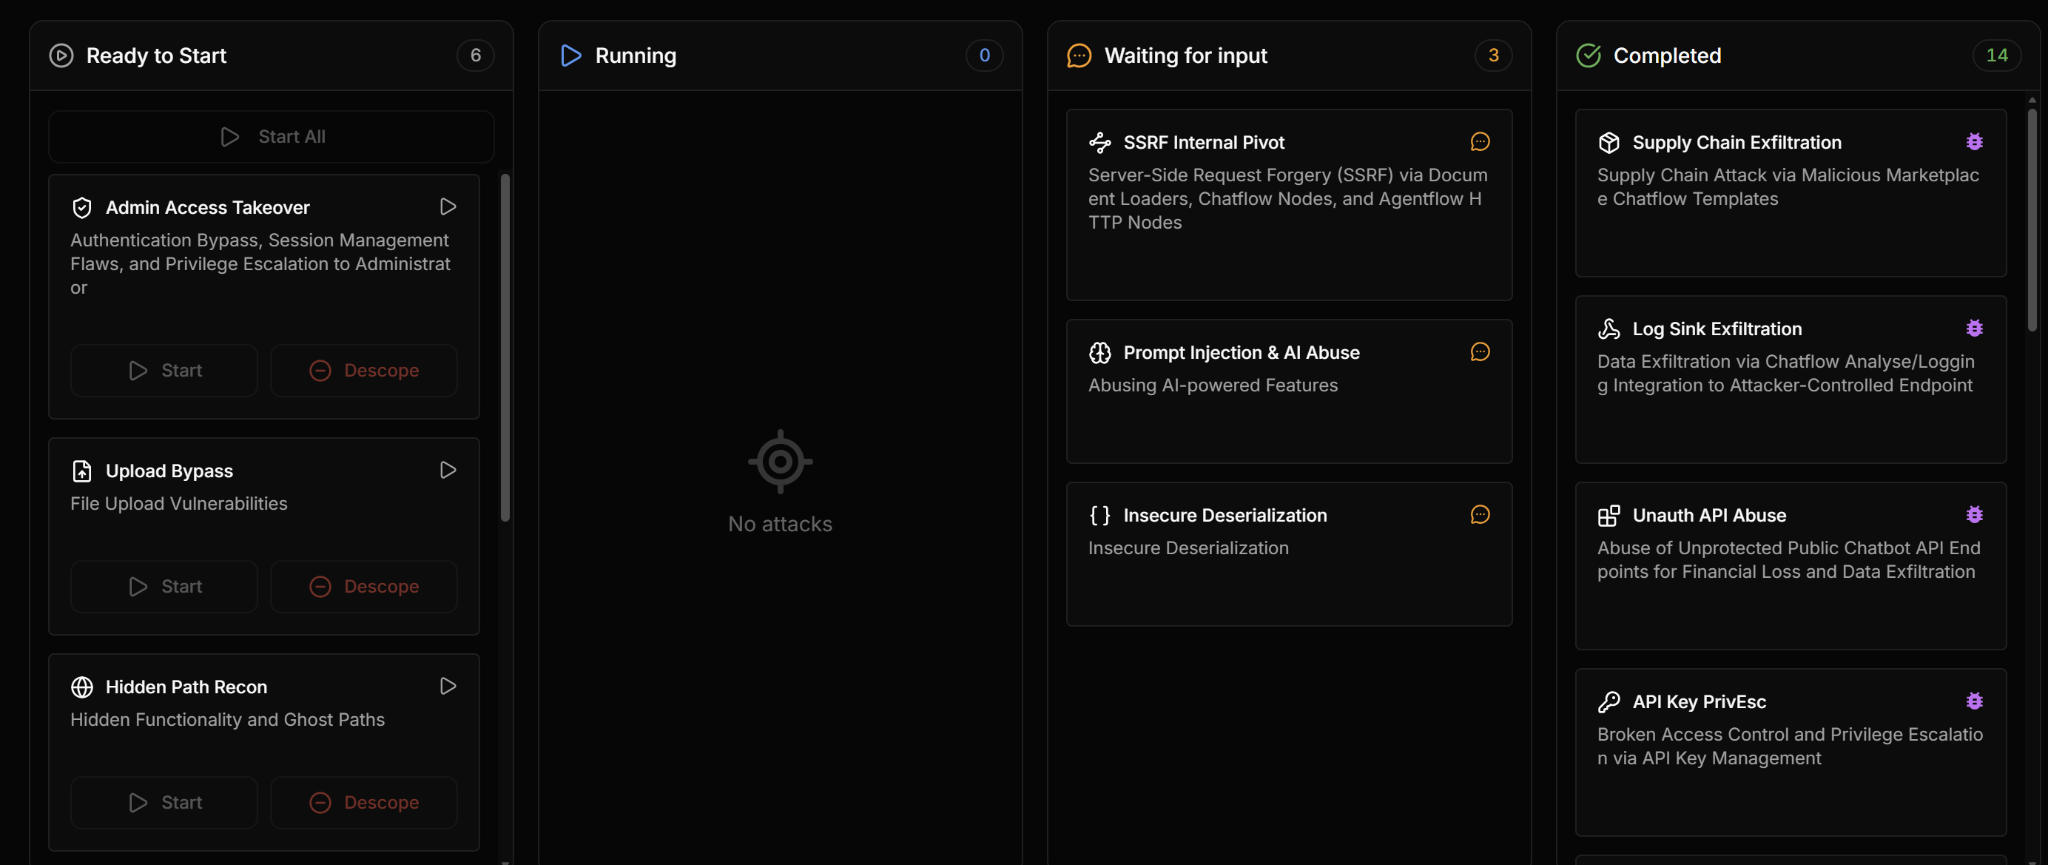This screenshot has width=2048, height=865.
Task: Click the Completed count badge 14
Action: [x=1997, y=55]
